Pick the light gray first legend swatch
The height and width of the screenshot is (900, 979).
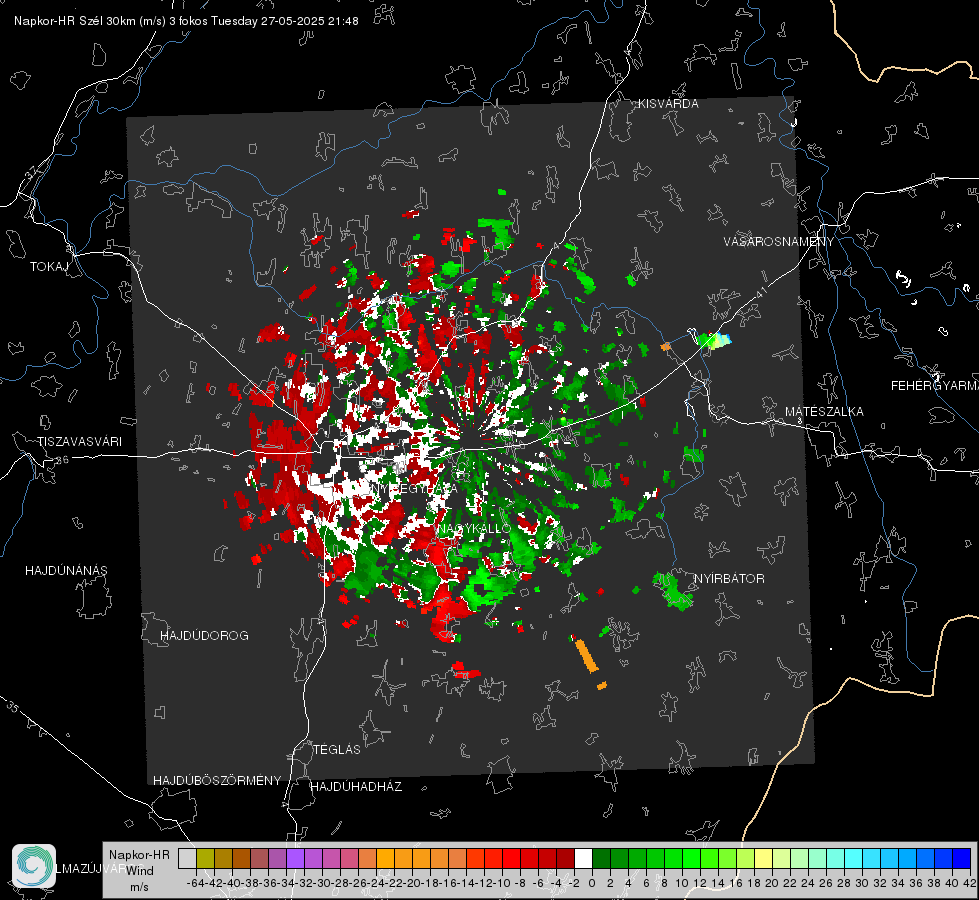click(x=187, y=858)
